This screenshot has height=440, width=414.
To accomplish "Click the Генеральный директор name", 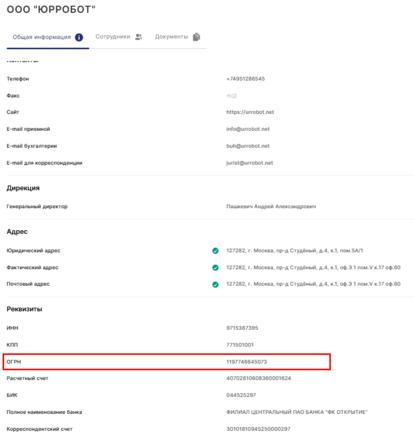I will tap(271, 207).
